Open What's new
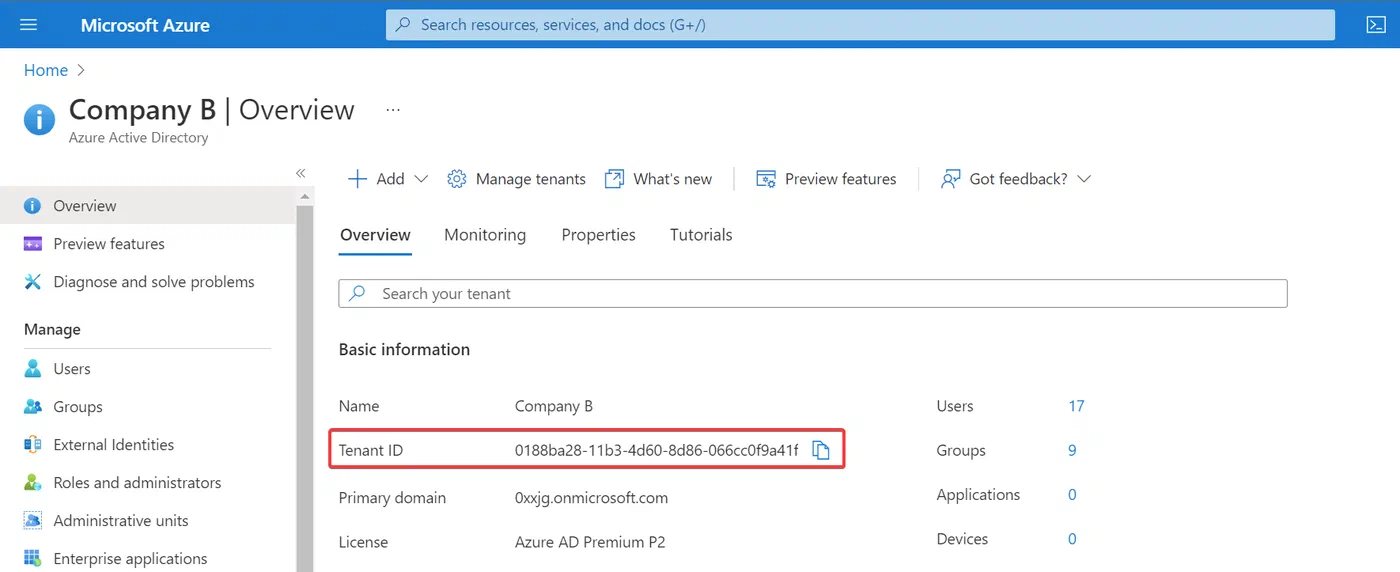Viewport: 1400px width, 572px height. point(659,179)
